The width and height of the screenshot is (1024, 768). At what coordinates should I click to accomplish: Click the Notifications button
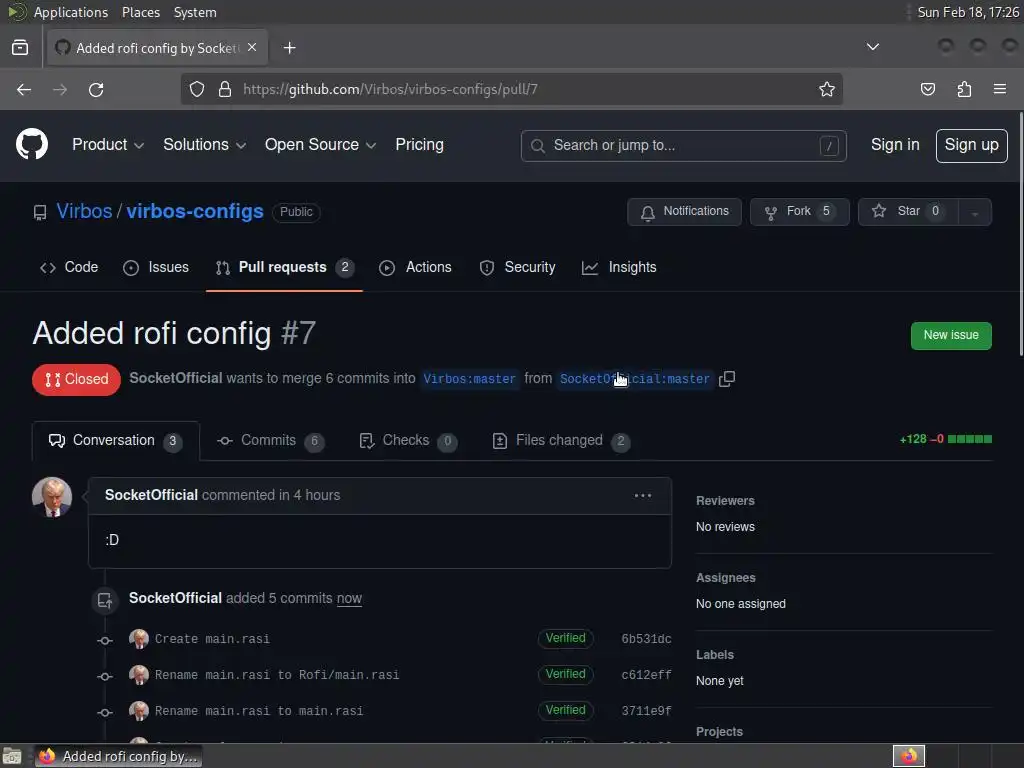click(x=684, y=212)
